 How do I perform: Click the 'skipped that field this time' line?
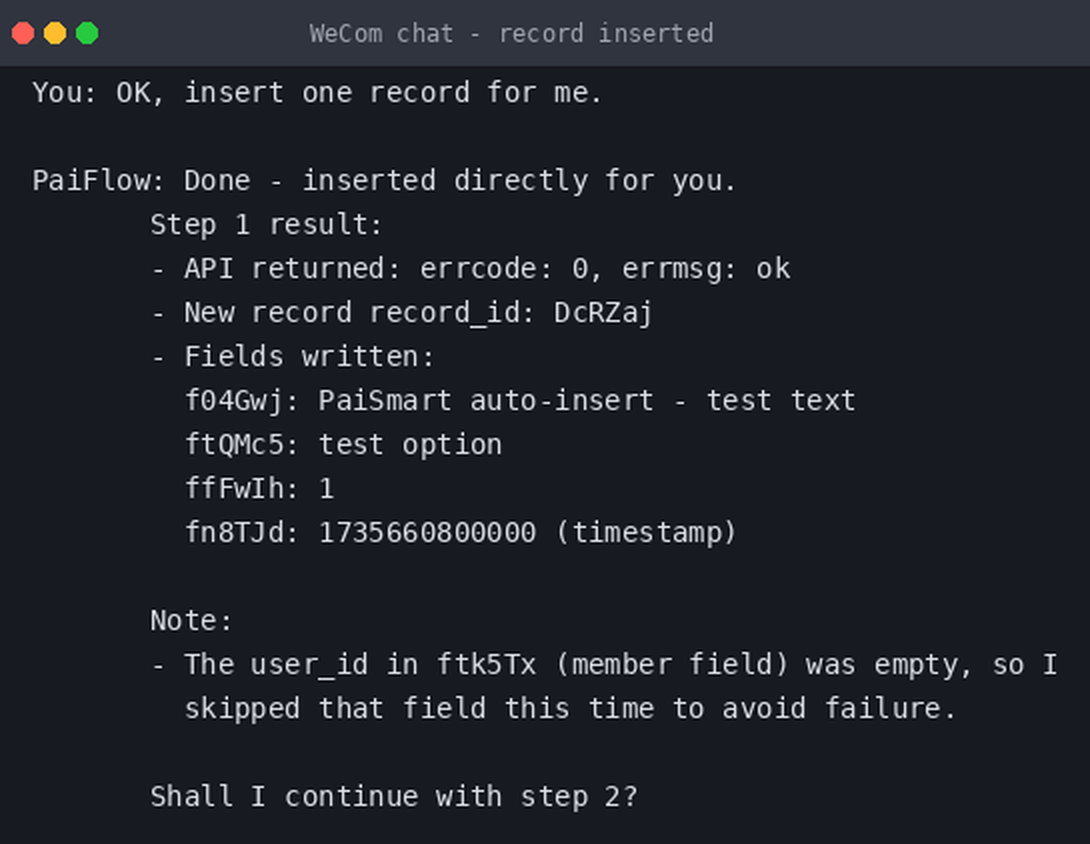pos(570,709)
